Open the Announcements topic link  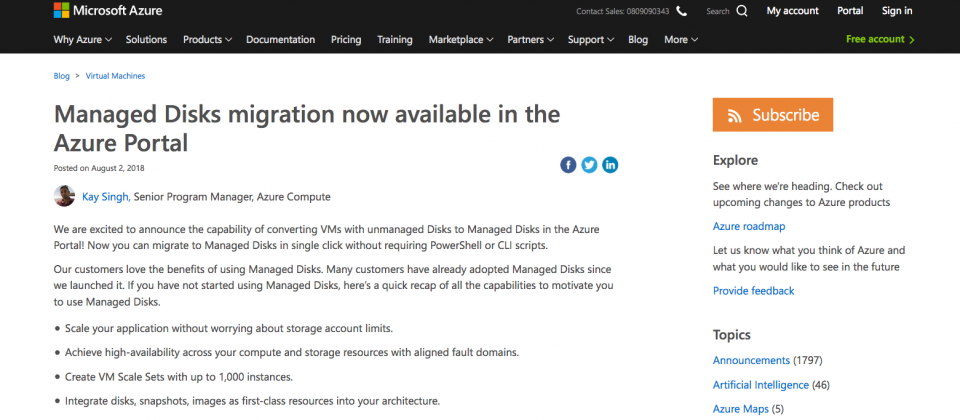751,360
